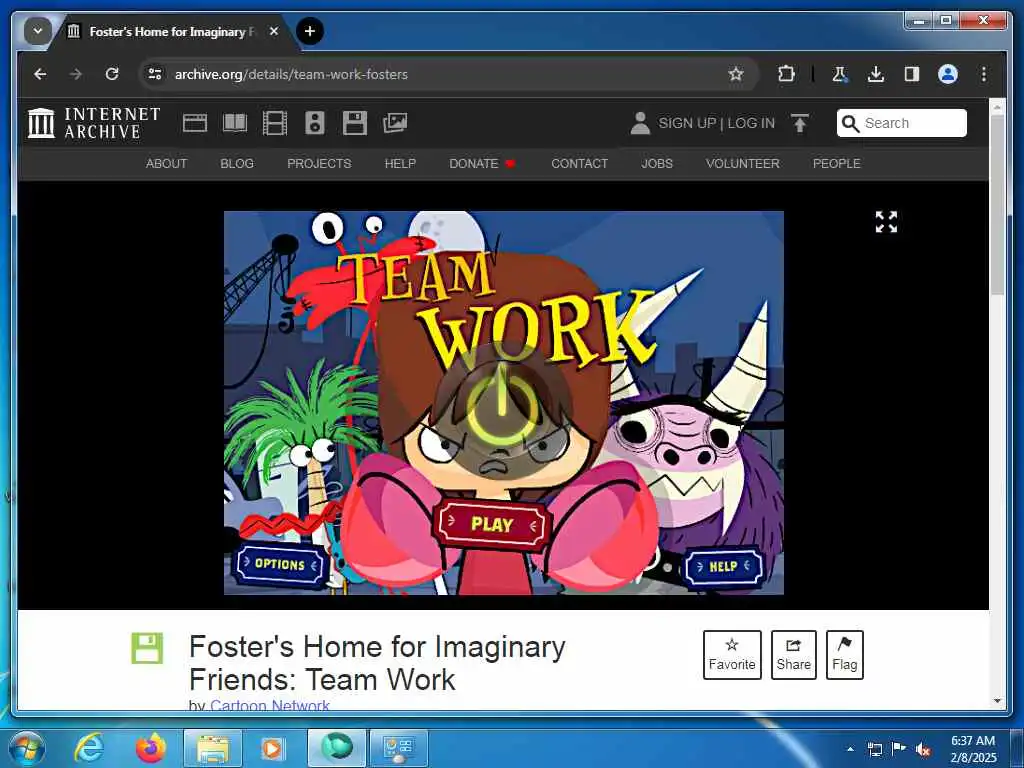Screen dimensions: 1024x768
Task: Click the game's PLAY button
Action: tap(492, 524)
